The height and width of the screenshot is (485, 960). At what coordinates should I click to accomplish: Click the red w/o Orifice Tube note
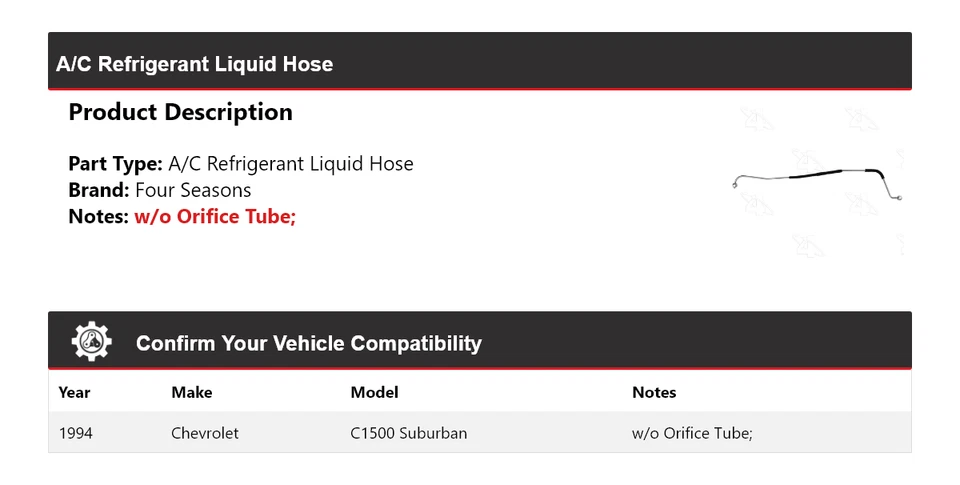(215, 216)
